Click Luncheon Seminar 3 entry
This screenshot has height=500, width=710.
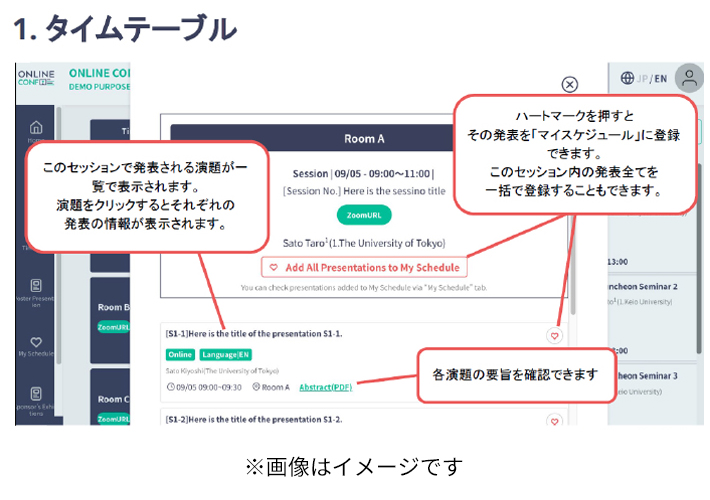click(646, 376)
